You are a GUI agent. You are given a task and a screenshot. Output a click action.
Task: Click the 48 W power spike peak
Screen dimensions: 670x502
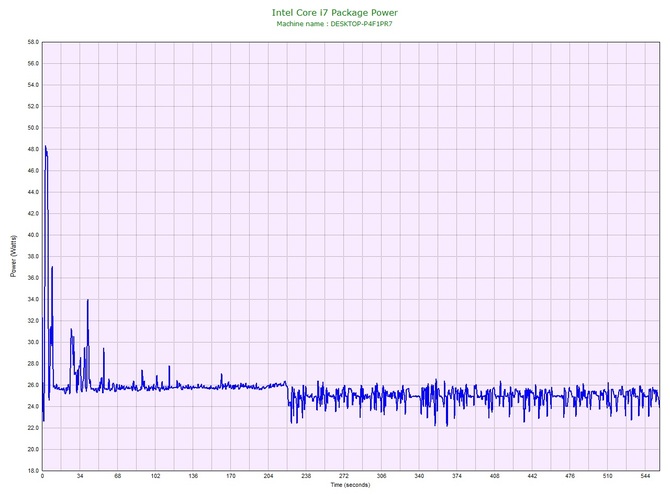pos(45,147)
